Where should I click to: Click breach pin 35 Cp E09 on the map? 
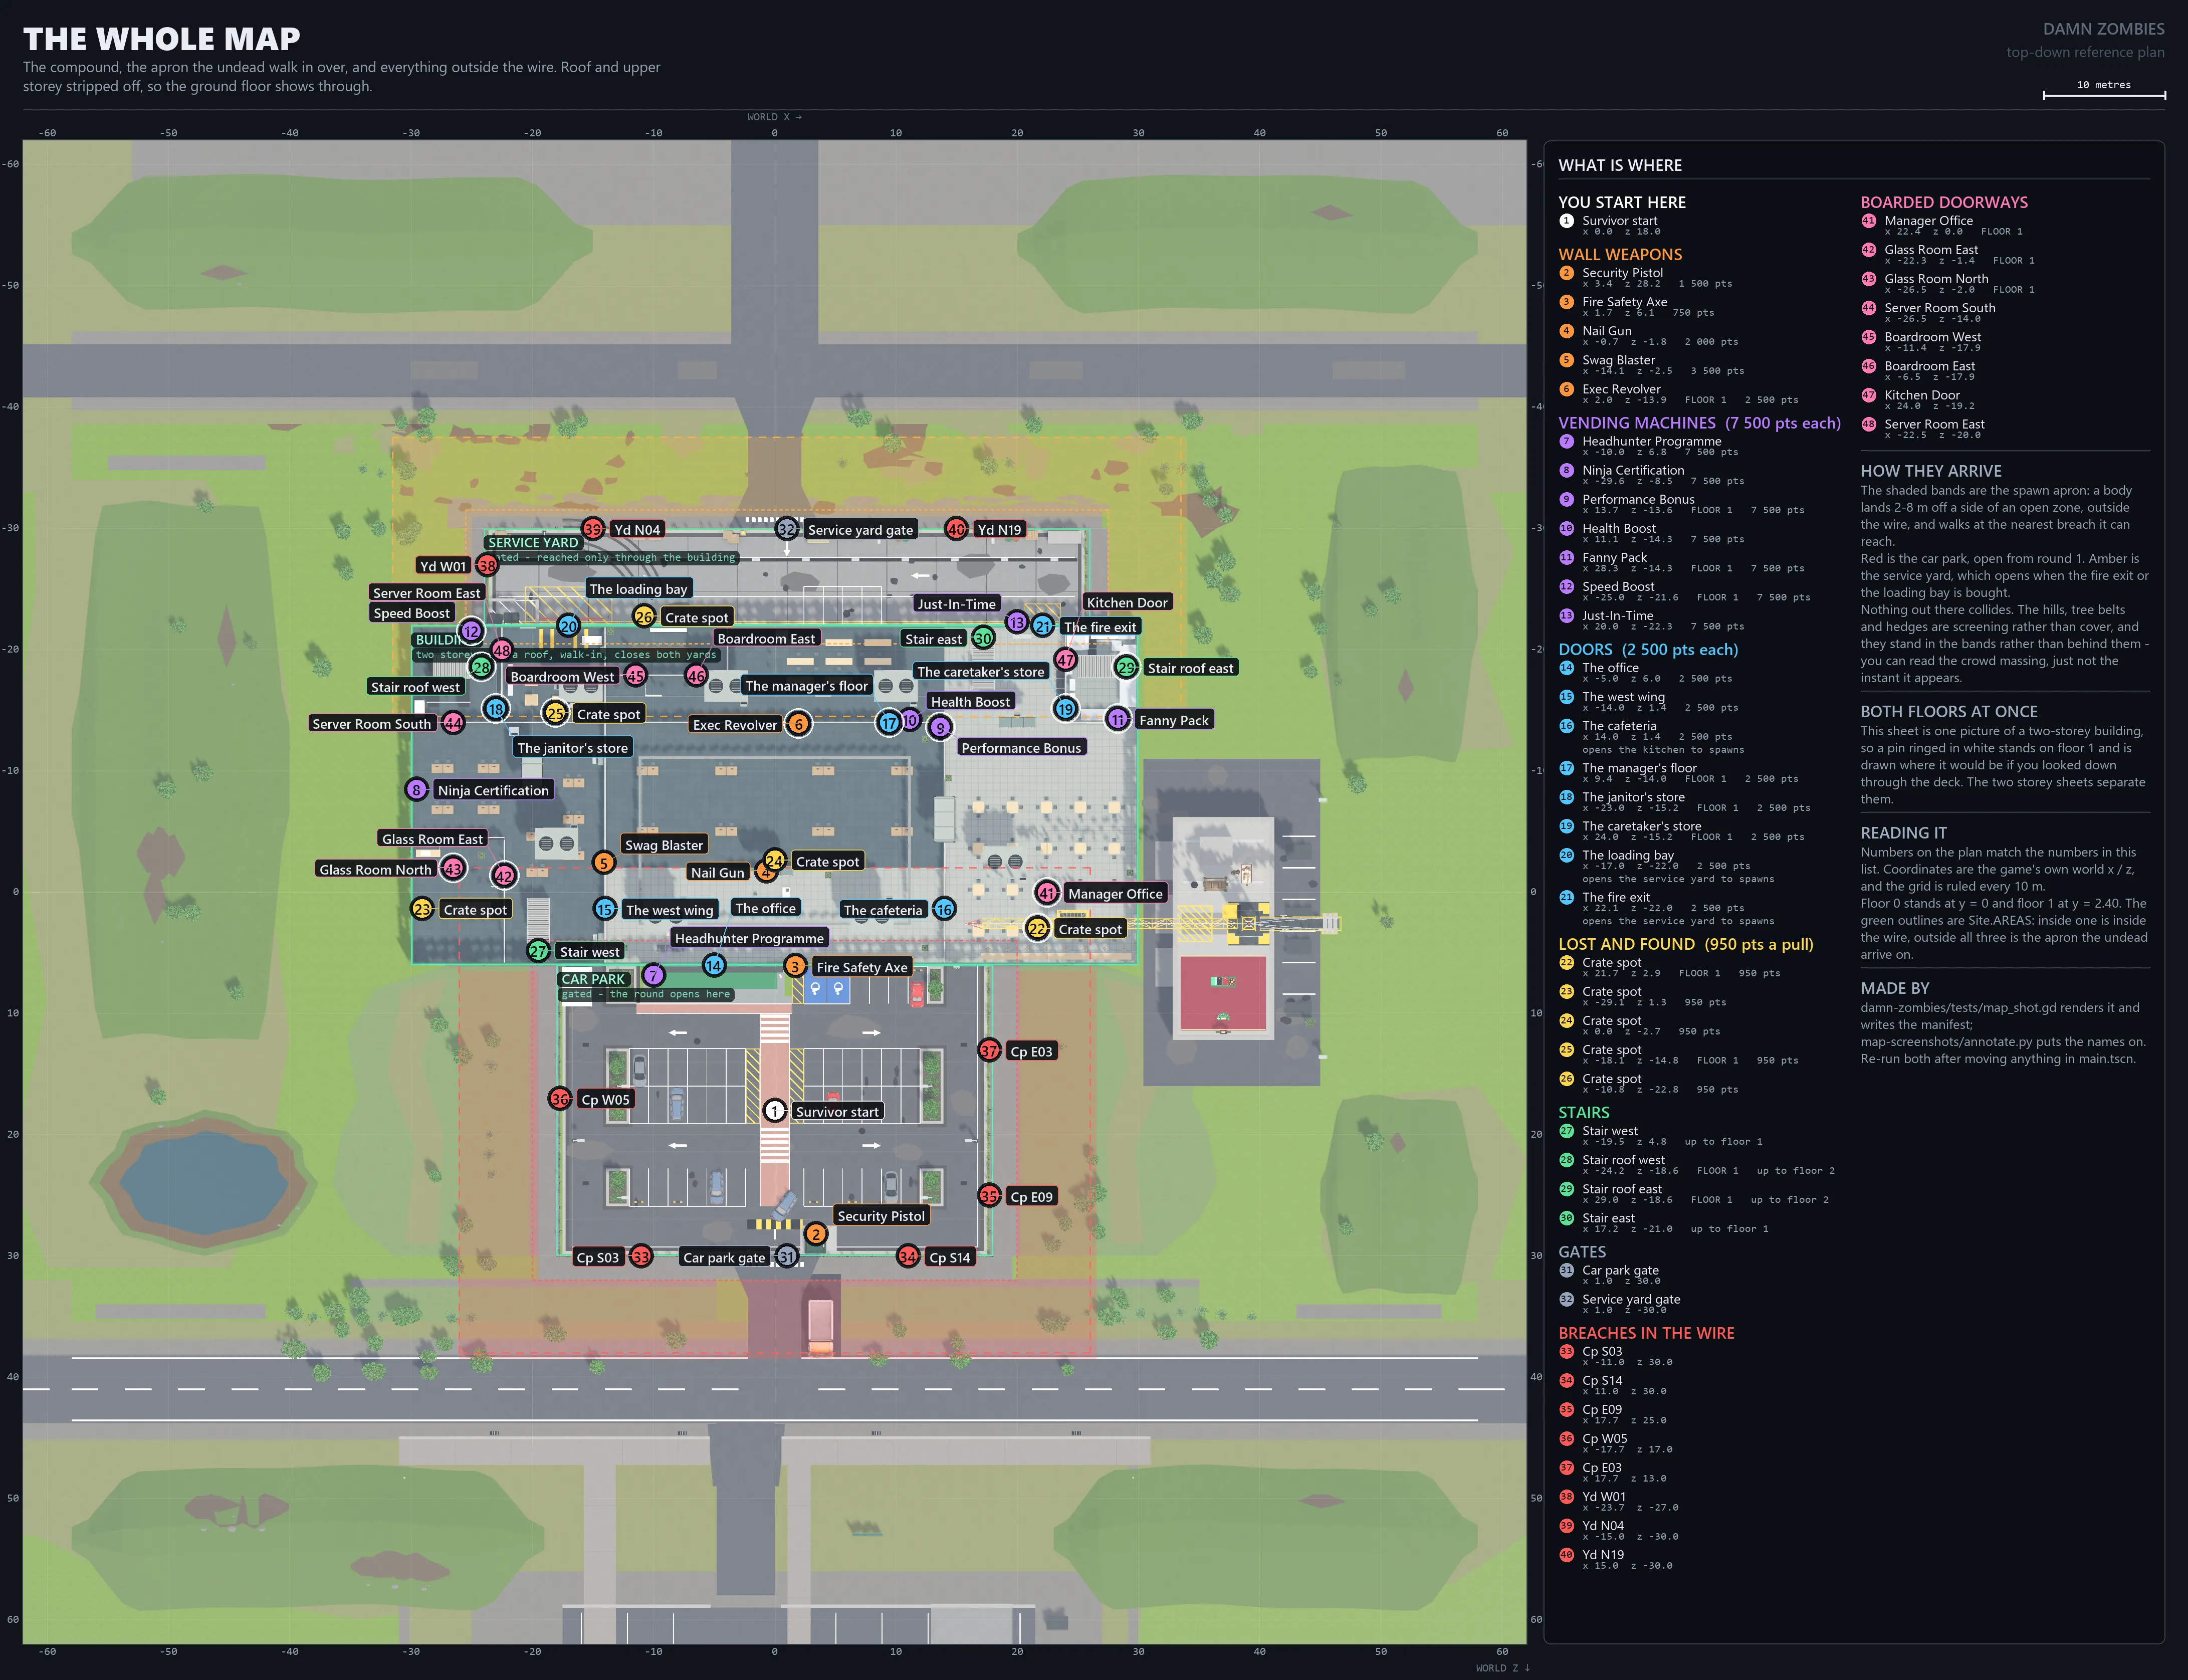coord(989,1196)
